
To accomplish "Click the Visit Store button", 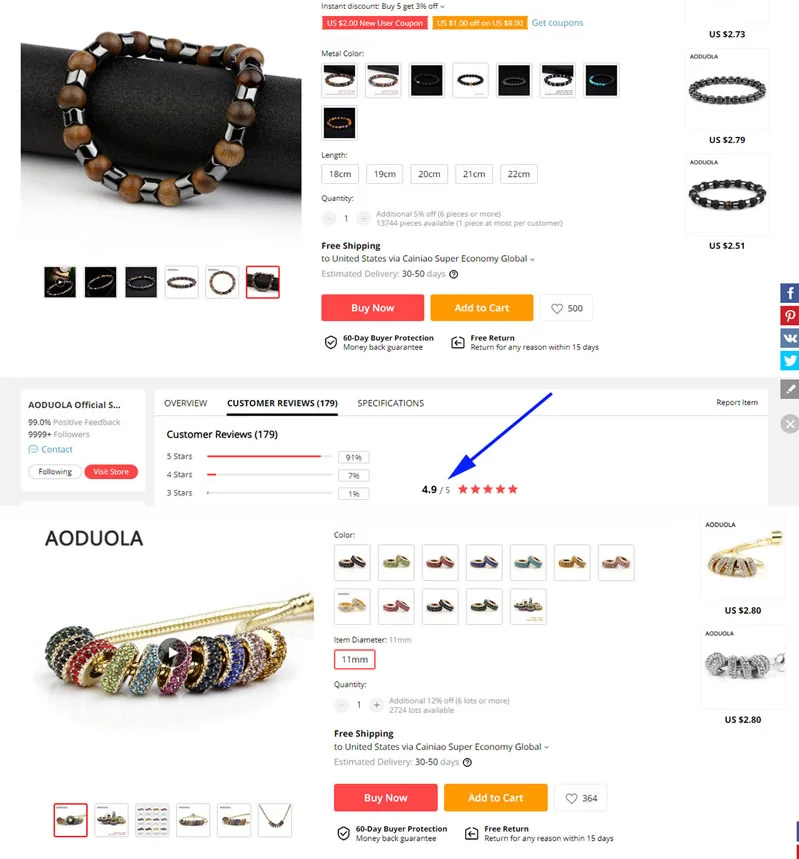I will coord(111,472).
